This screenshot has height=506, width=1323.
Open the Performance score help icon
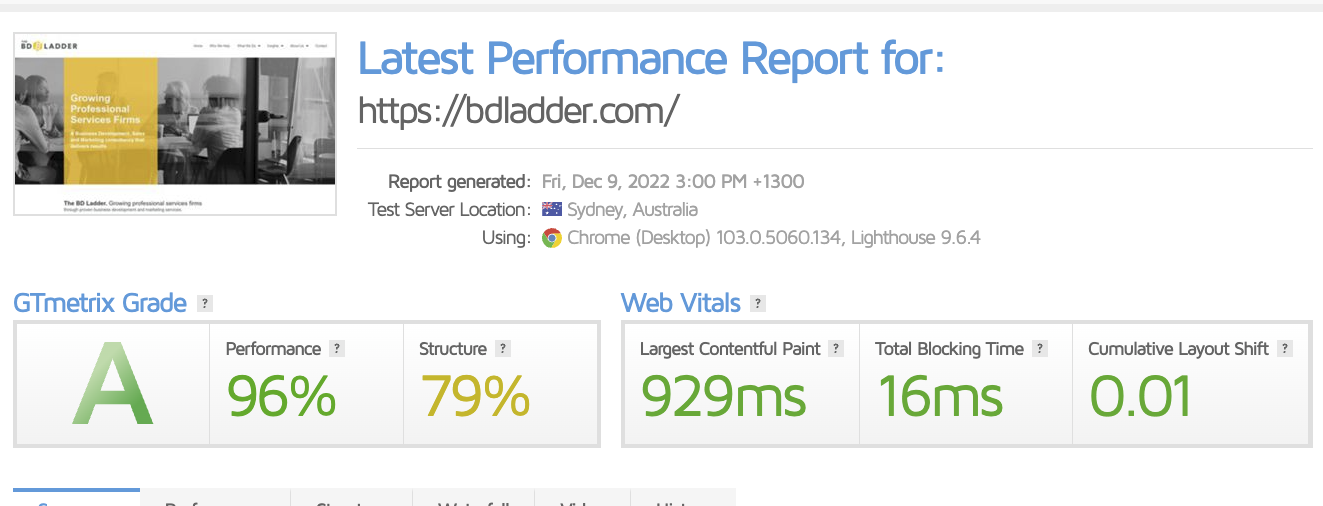337,349
